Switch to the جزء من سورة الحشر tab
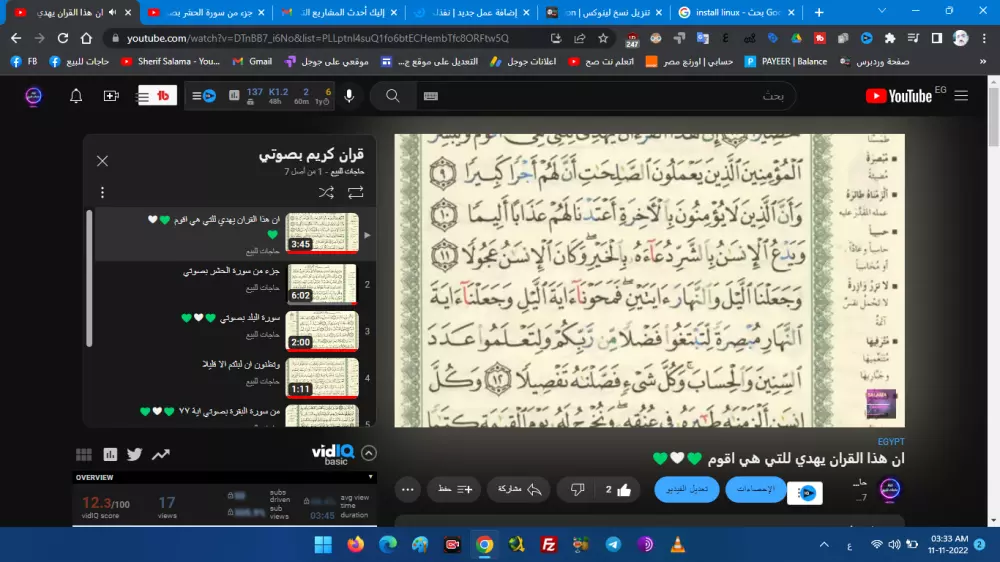The width and height of the screenshot is (1000, 562). [x=206, y=12]
